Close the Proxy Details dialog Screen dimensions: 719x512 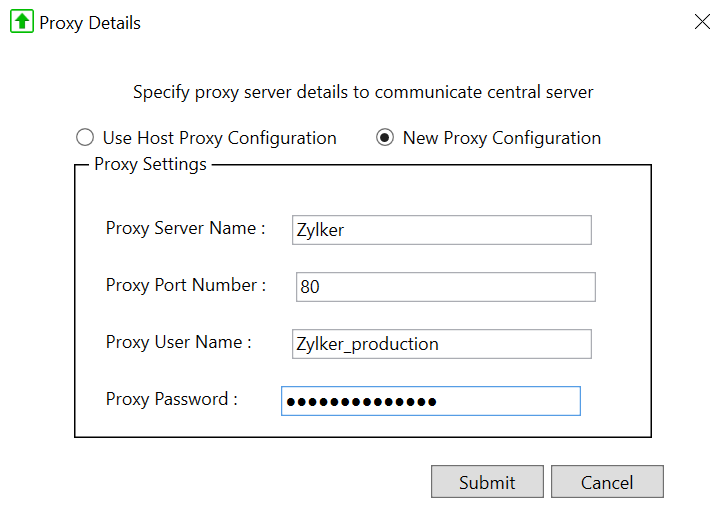[702, 22]
